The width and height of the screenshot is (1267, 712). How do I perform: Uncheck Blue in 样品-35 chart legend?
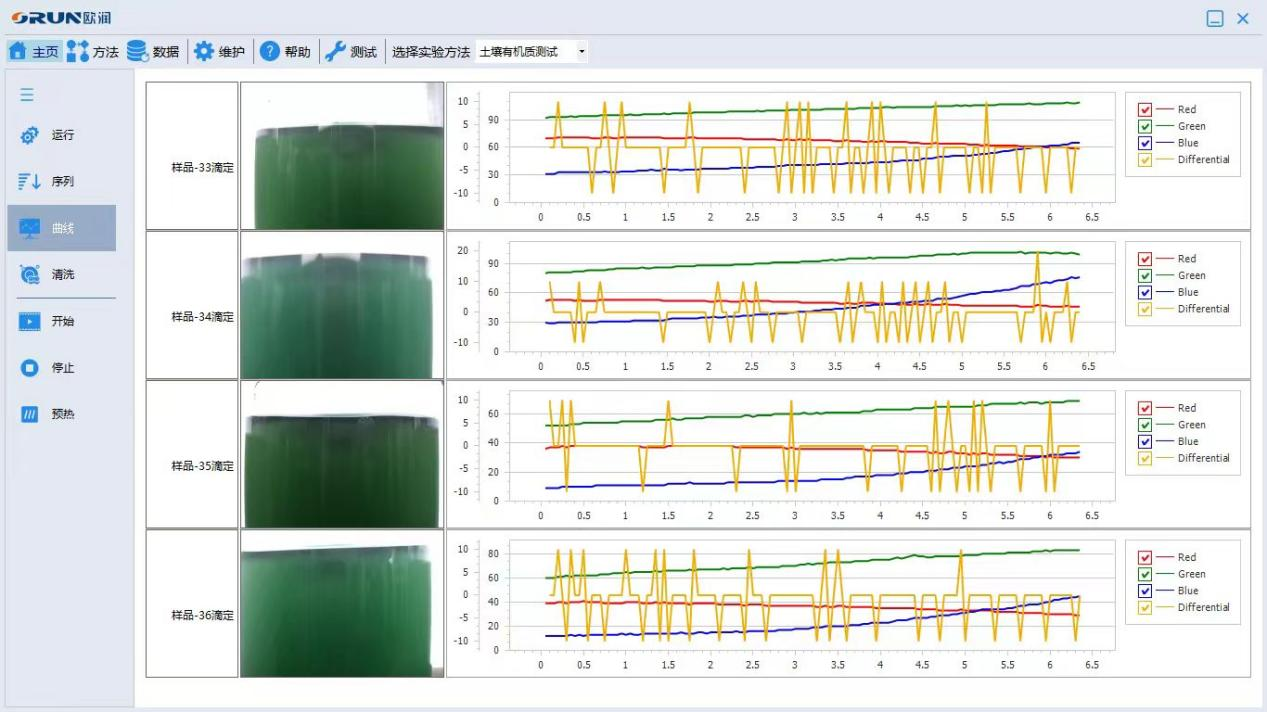pos(1145,441)
